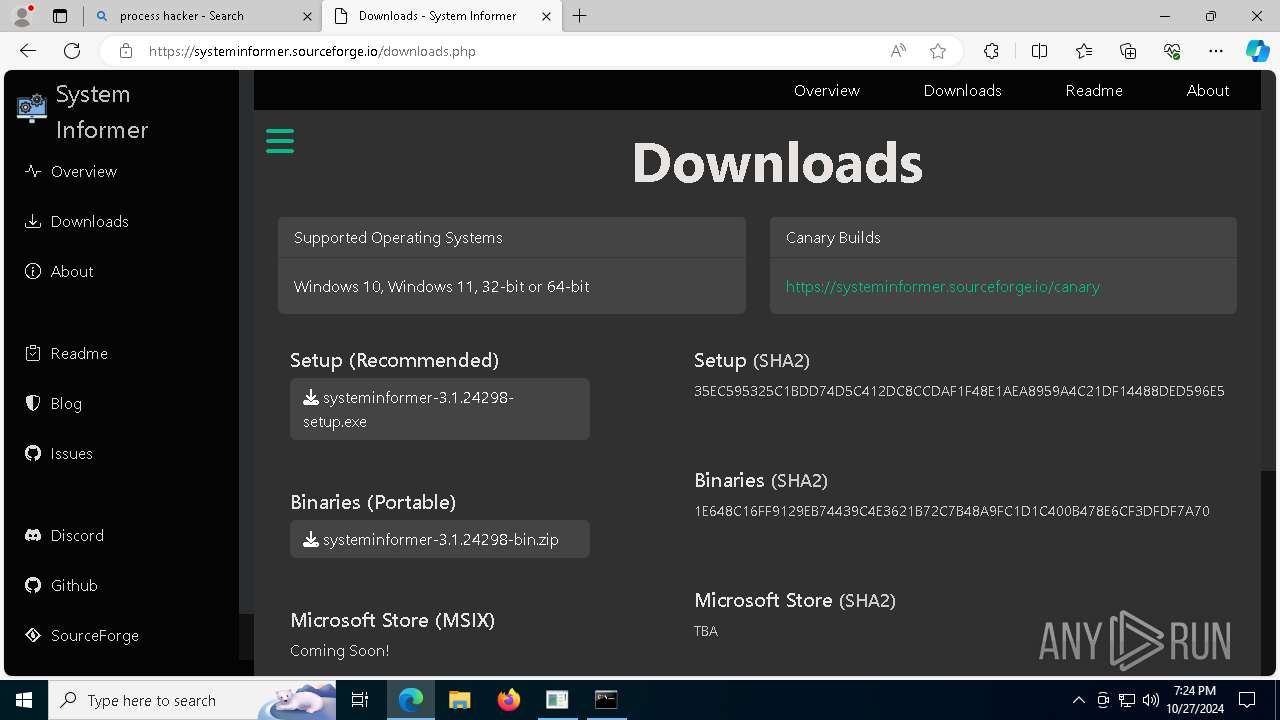Click the Readme clipboard icon in sidebar
1280x720 pixels.
coord(33,353)
